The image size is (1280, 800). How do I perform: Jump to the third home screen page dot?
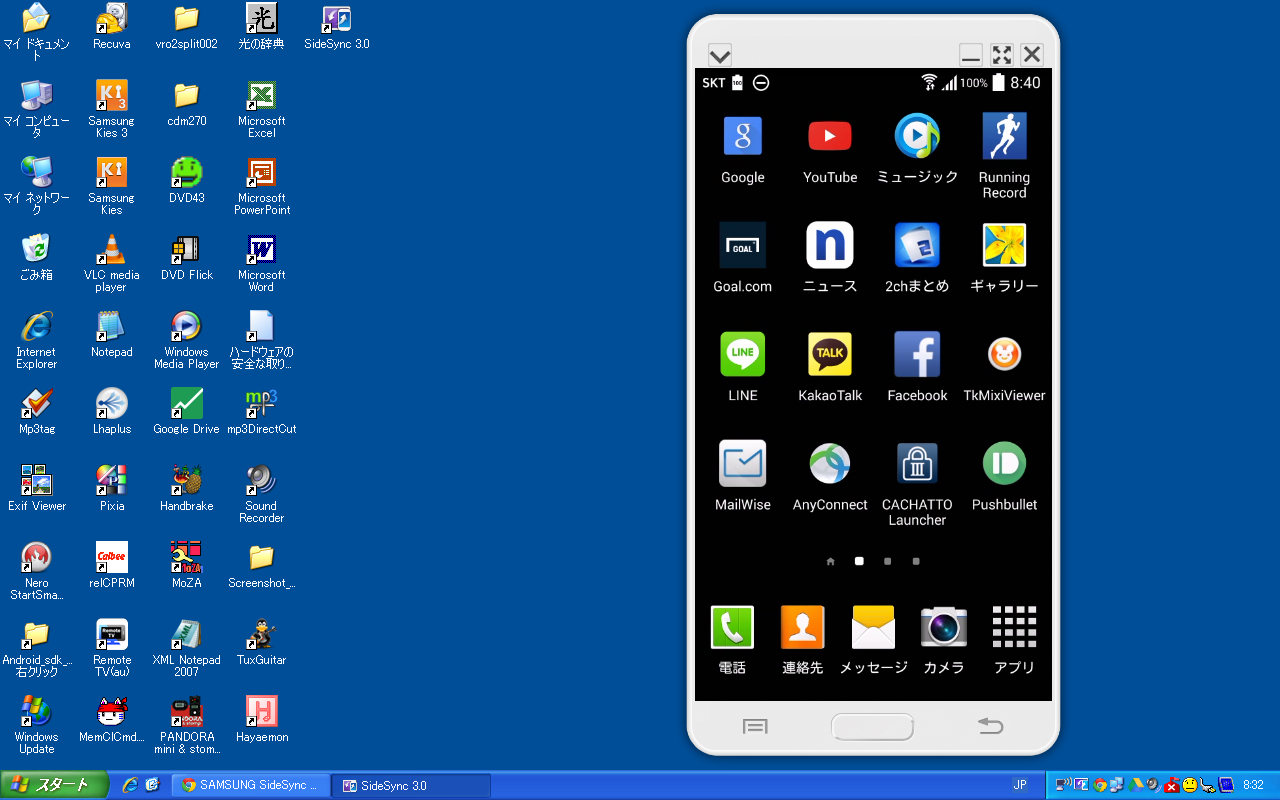[x=887, y=562]
